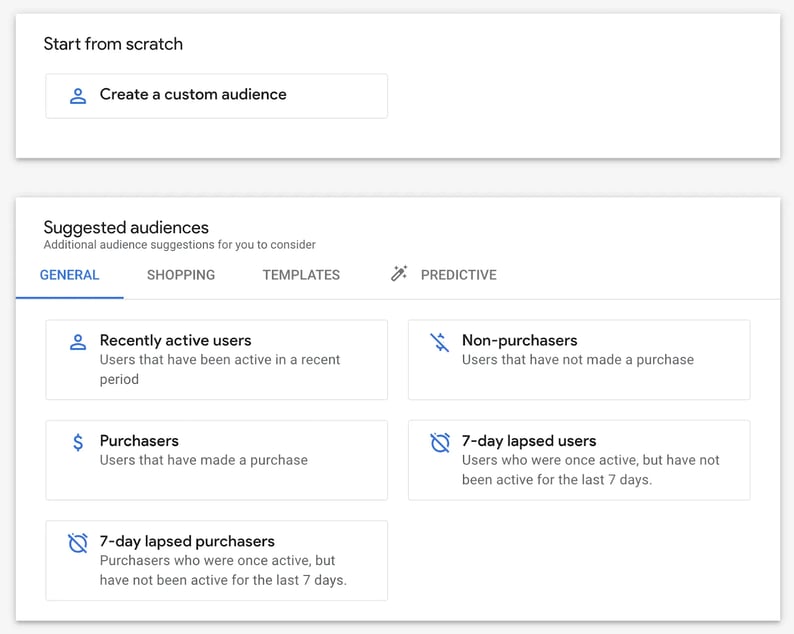Click the crossed alarm icon on 7-day lapsed purchasers
The height and width of the screenshot is (634, 794).
[77, 543]
